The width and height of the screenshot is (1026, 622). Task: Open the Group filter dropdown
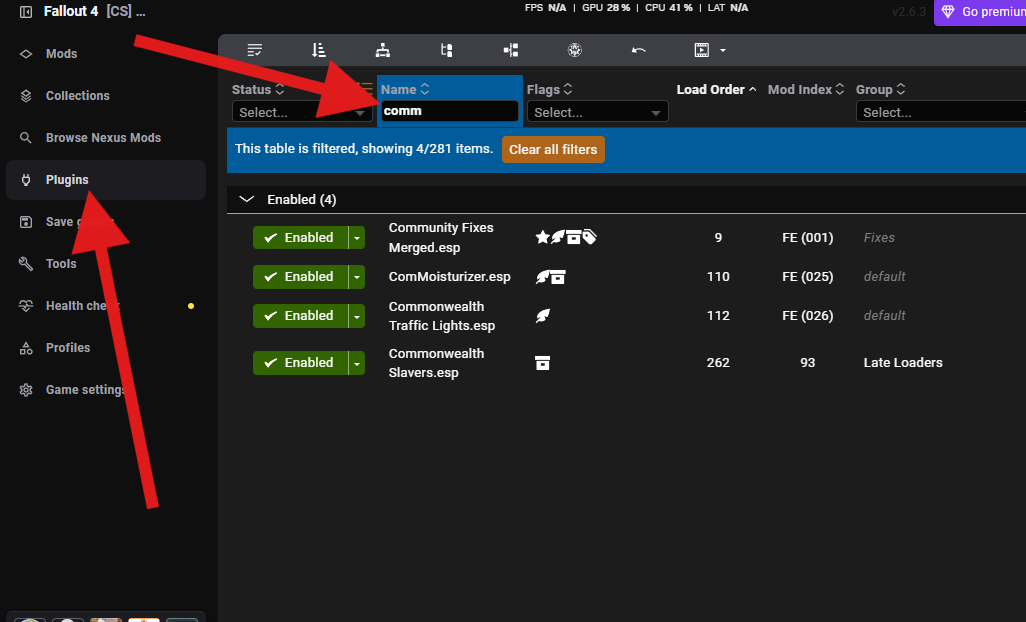tap(941, 112)
